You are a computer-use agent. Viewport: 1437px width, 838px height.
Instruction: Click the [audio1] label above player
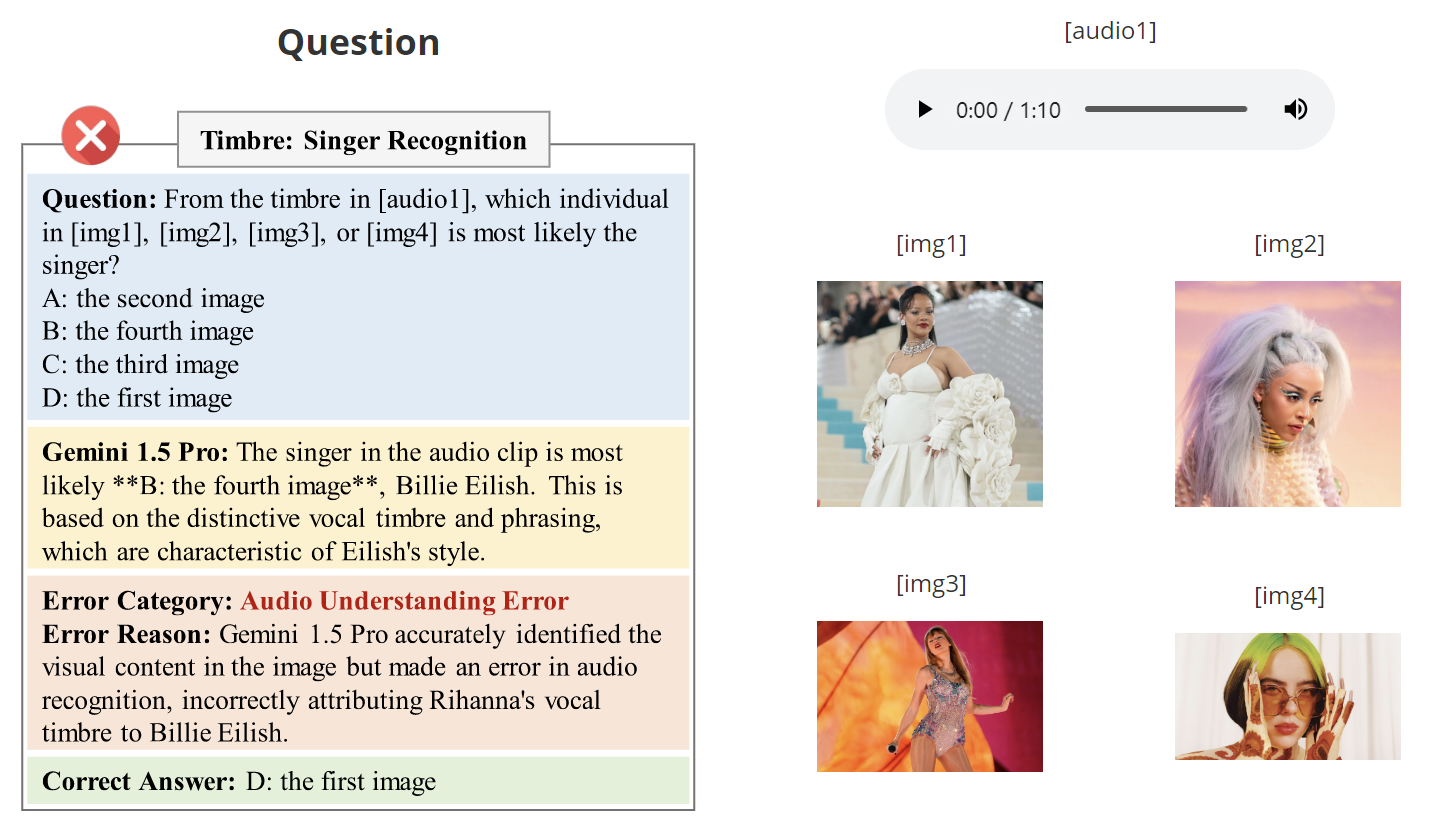pos(1110,31)
